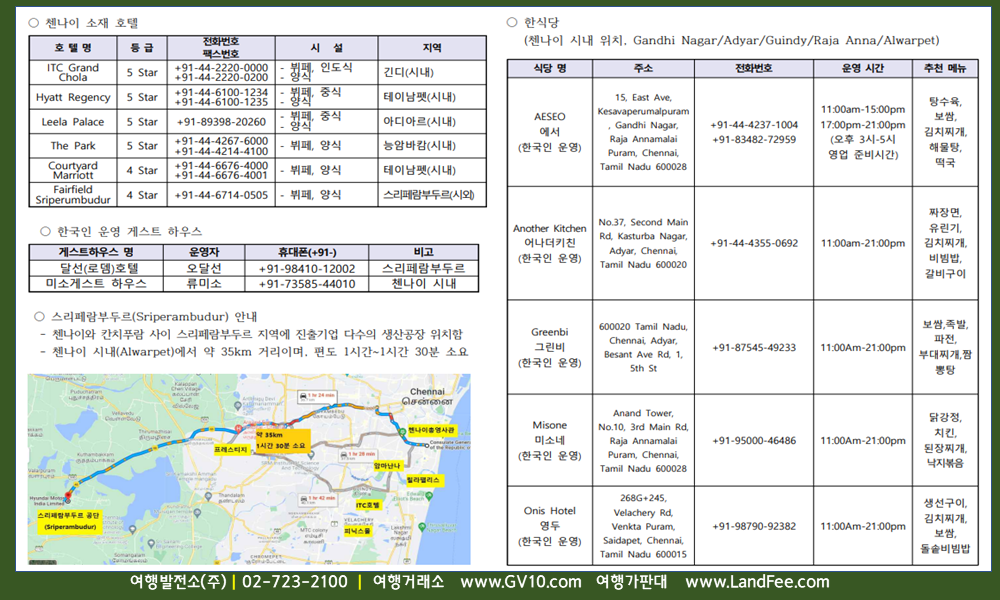The width and height of the screenshot is (1000, 600).
Task: Click the '첸나이 소재 호텔' section heading
Action: coord(92,23)
